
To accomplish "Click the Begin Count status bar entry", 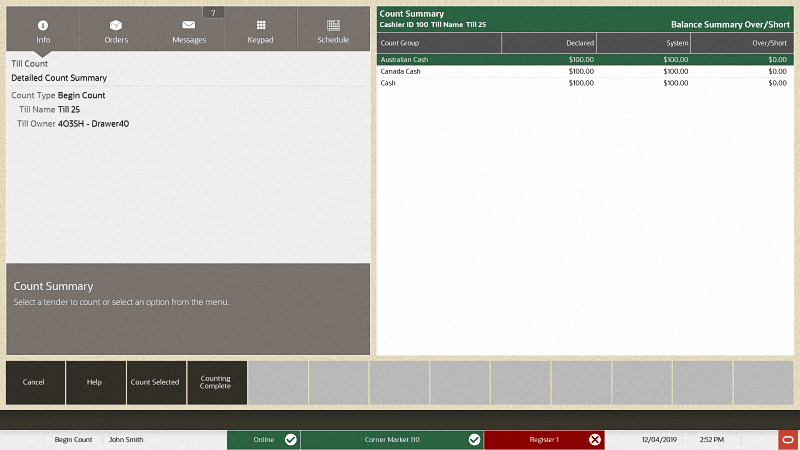I will tap(73, 439).
